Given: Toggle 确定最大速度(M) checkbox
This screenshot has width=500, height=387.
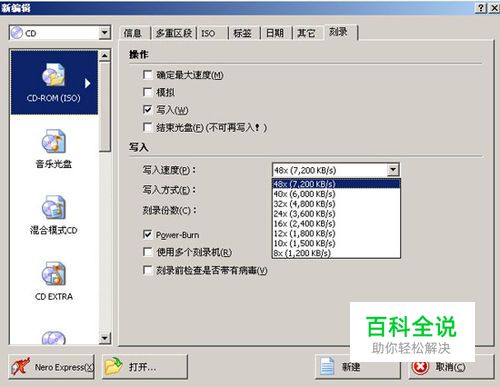Looking at the screenshot, I should coord(147,75).
